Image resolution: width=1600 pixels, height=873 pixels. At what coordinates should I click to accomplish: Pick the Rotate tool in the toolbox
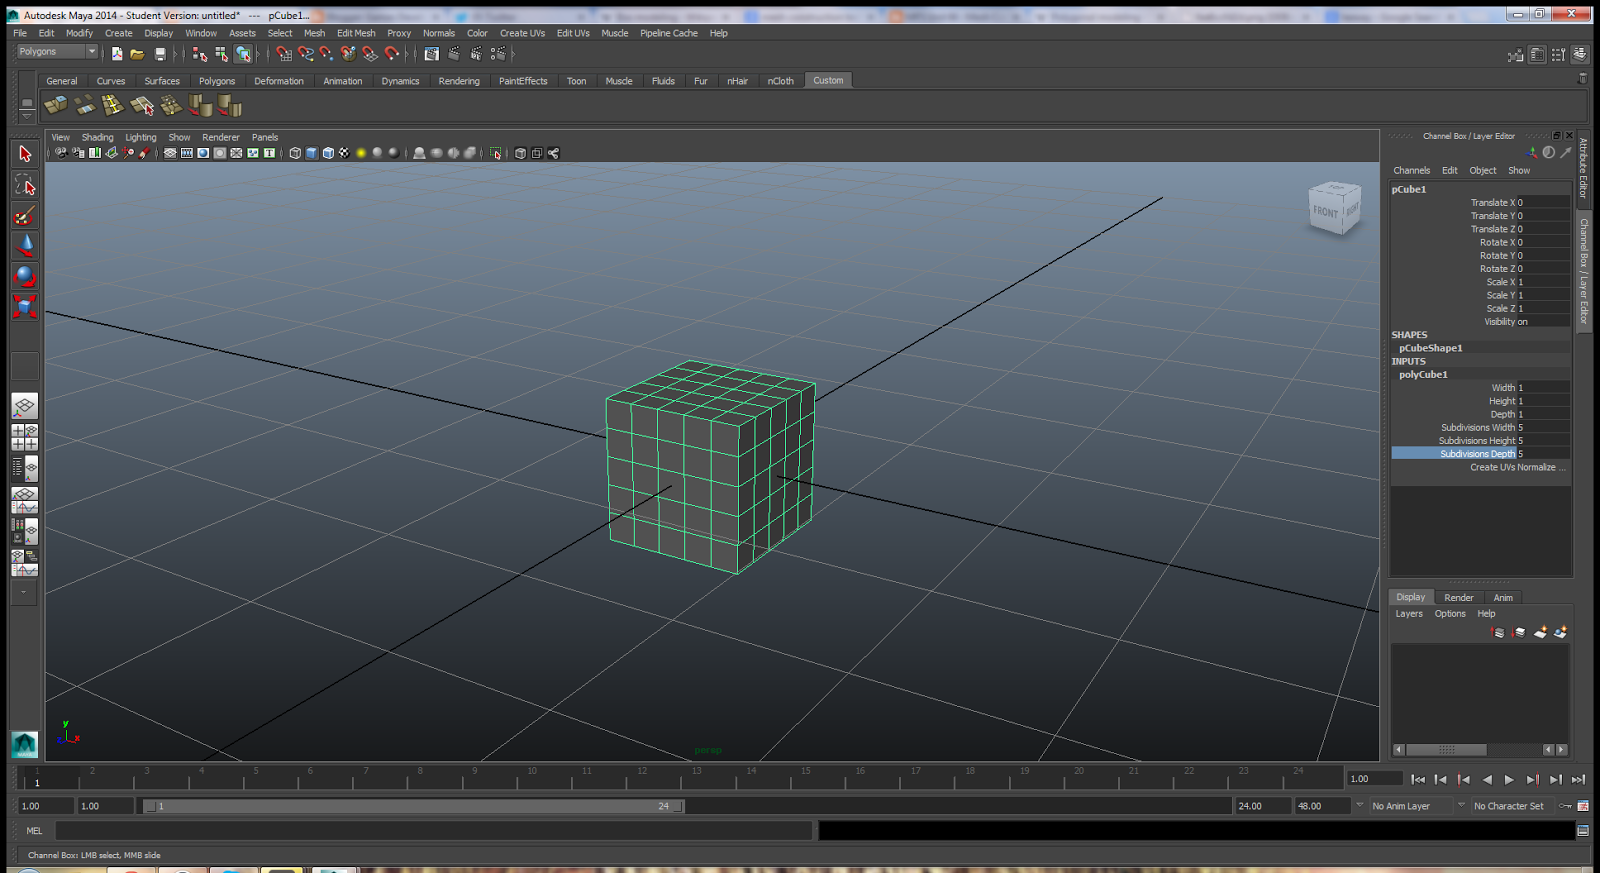coord(25,276)
